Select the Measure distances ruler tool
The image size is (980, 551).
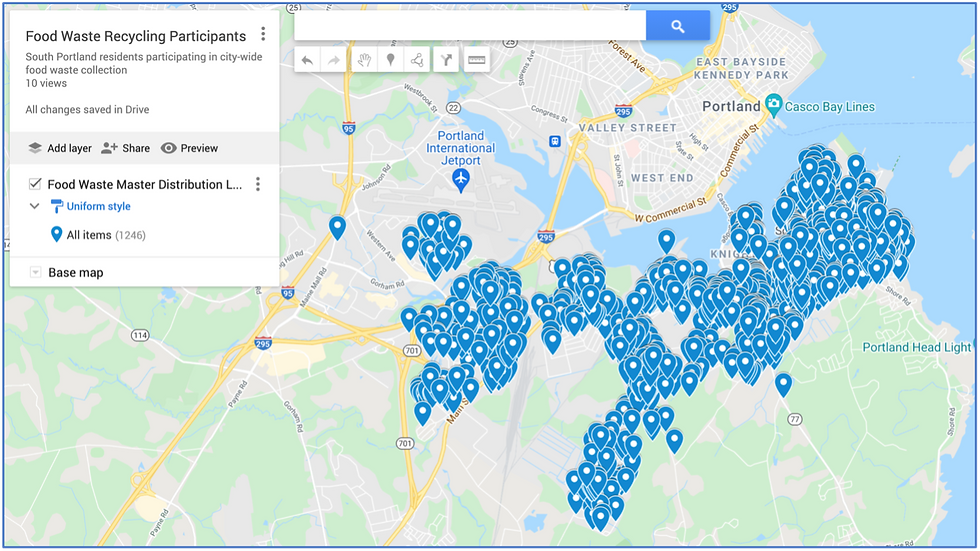(476, 61)
